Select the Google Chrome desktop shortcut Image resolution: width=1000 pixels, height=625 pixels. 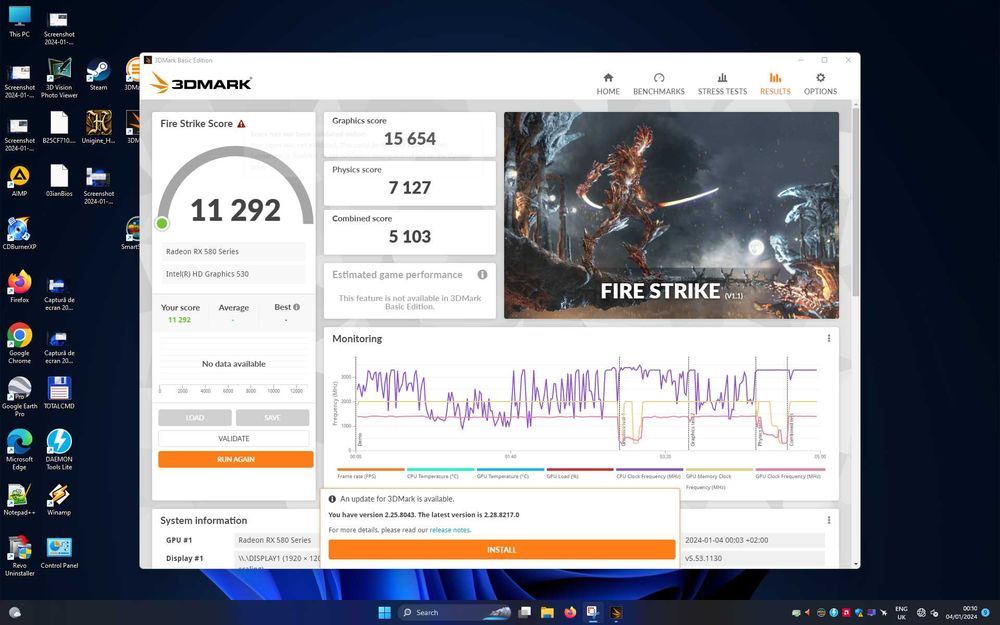[19, 343]
